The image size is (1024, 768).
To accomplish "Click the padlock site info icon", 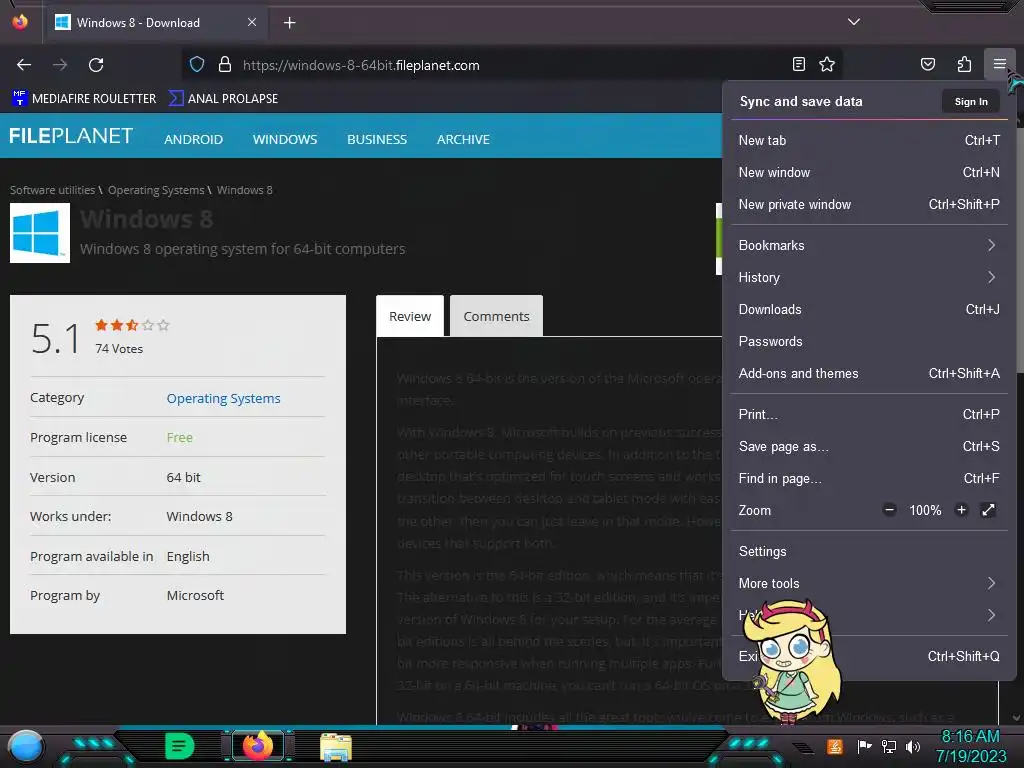I will click(225, 65).
